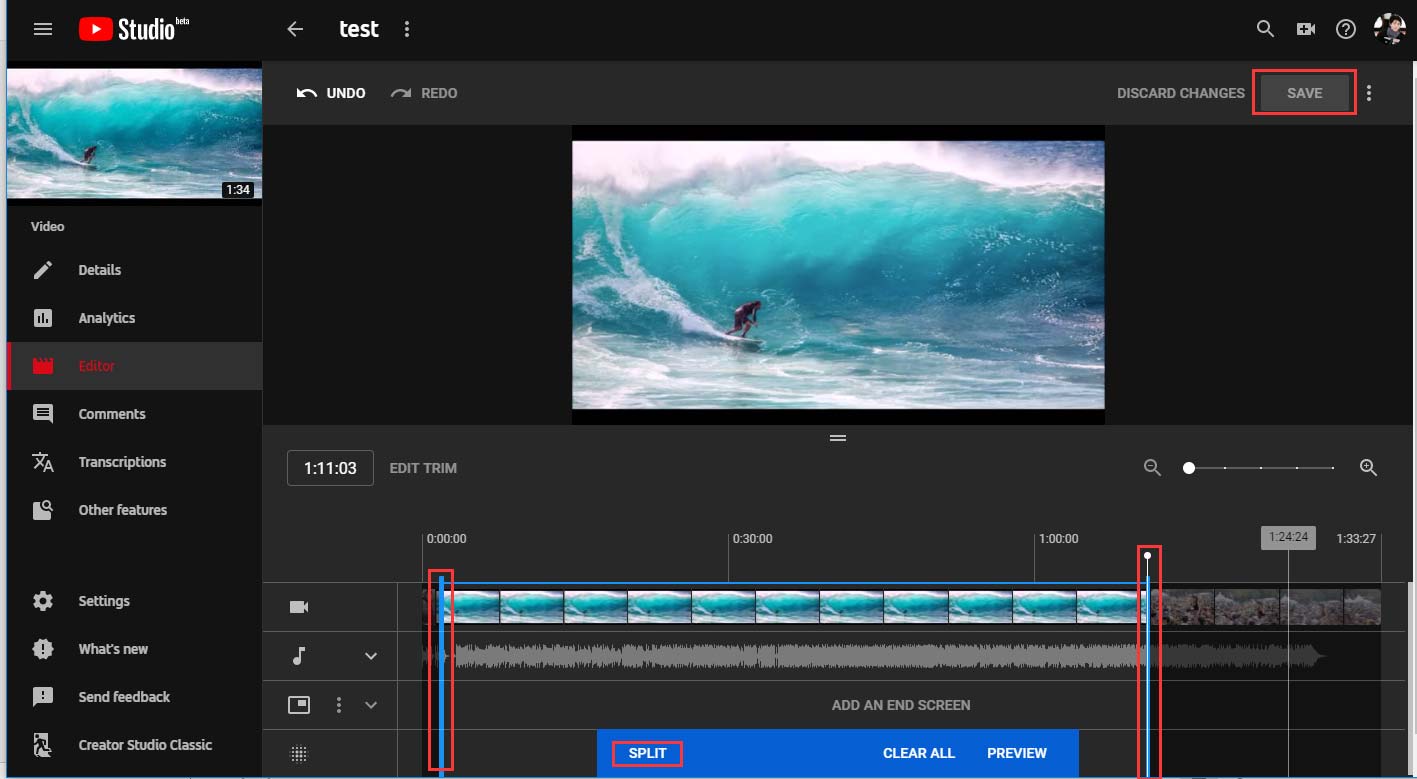Expand the end screen track chevron
Viewport: 1417px width, 779px height.
[x=370, y=705]
